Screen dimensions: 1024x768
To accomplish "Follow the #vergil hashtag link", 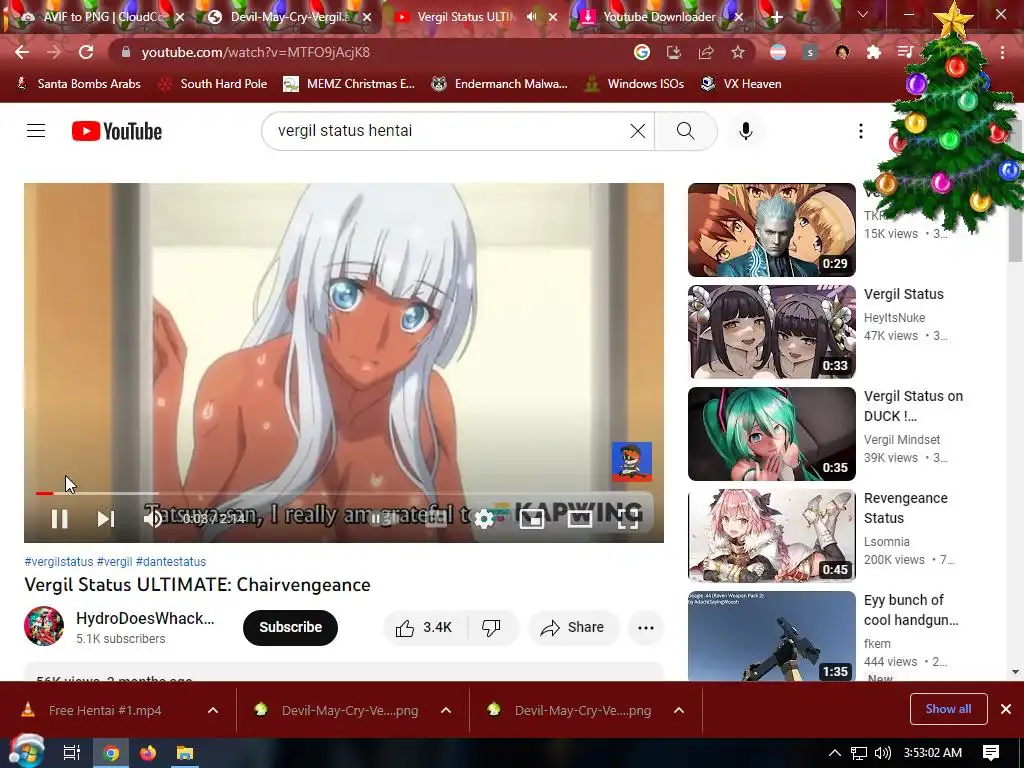I will pyautogui.click(x=114, y=562).
